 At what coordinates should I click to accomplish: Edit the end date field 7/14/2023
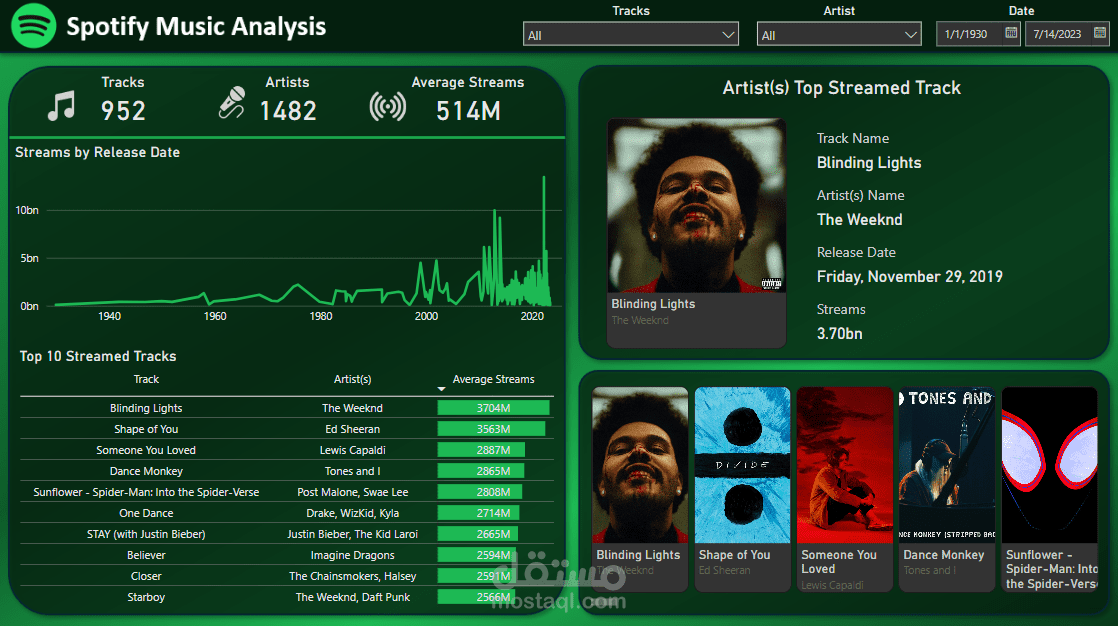(1057, 34)
